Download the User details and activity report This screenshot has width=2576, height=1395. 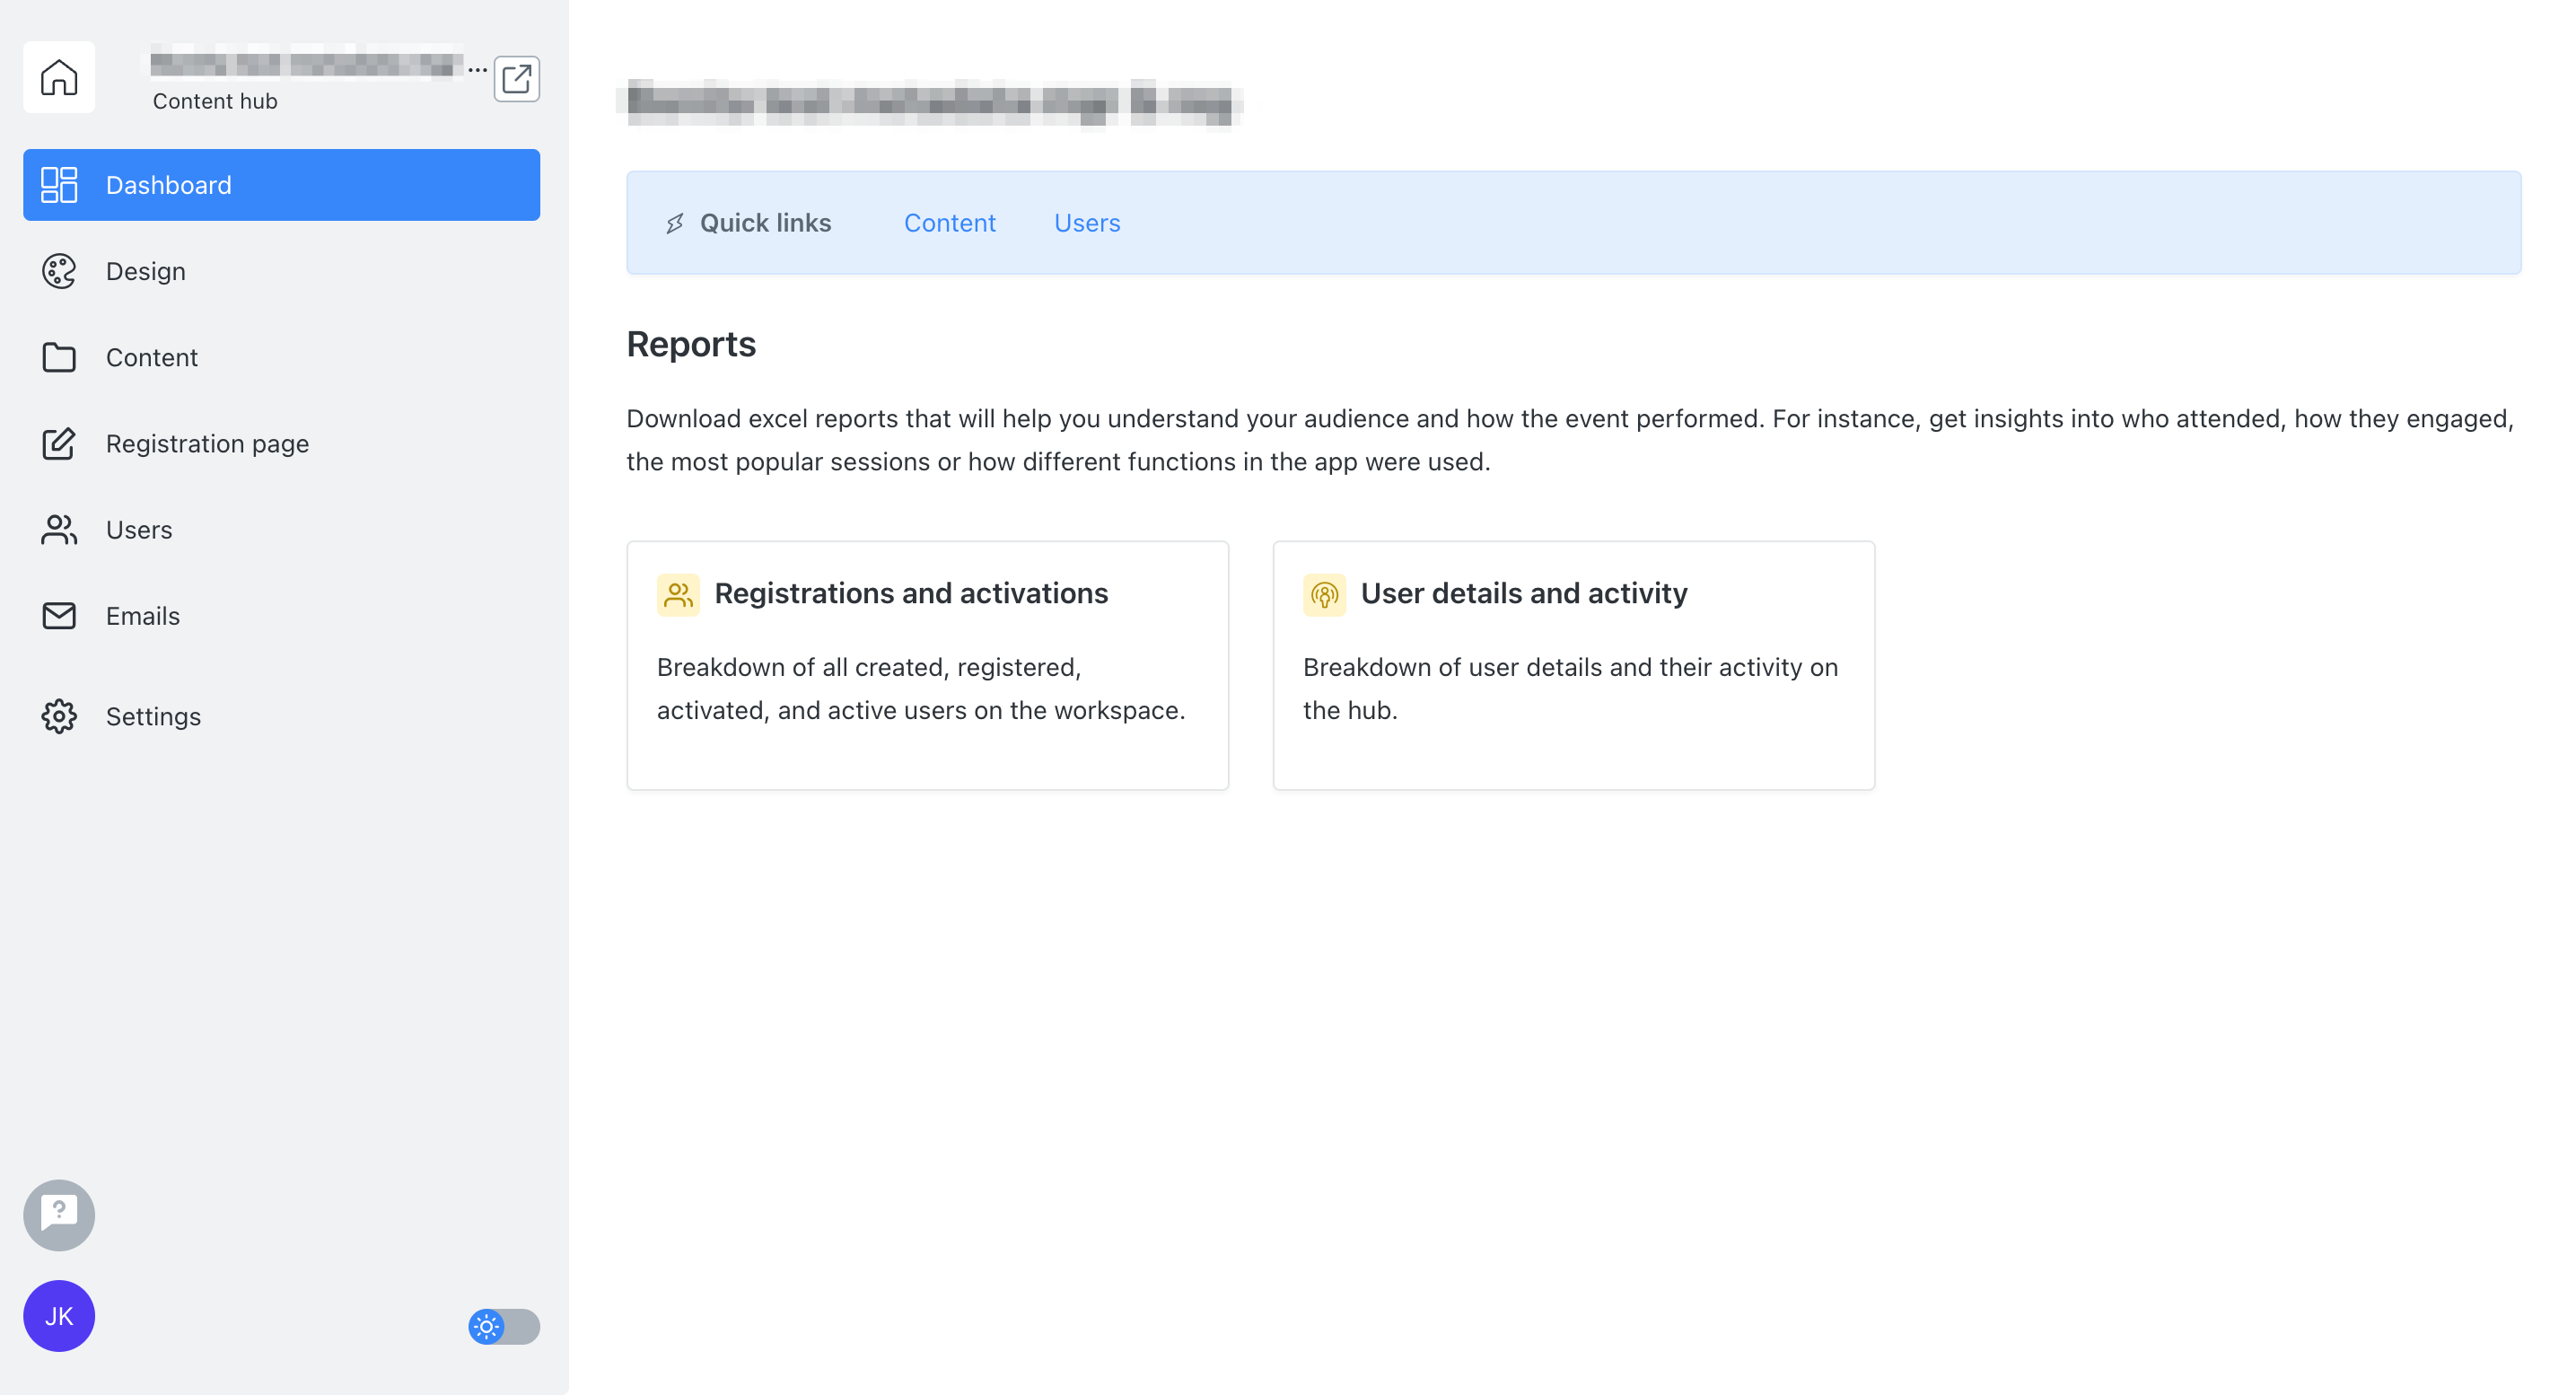tap(1573, 665)
